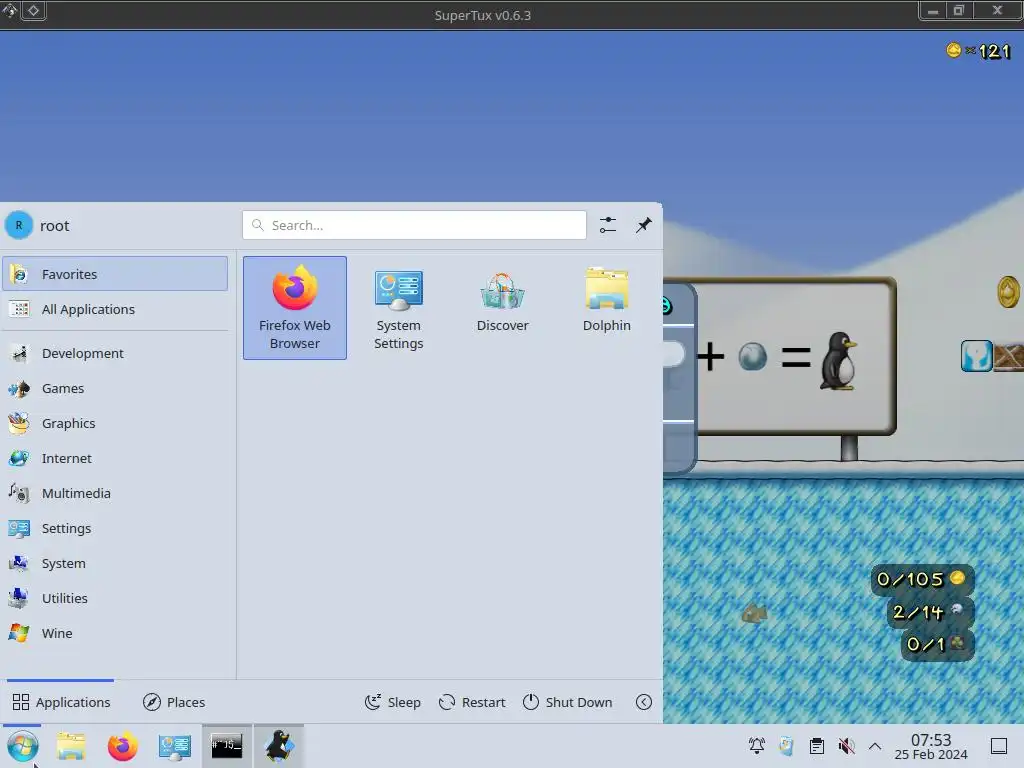Open System Settings from the favorites grid
This screenshot has width=1024, height=768.
398,308
